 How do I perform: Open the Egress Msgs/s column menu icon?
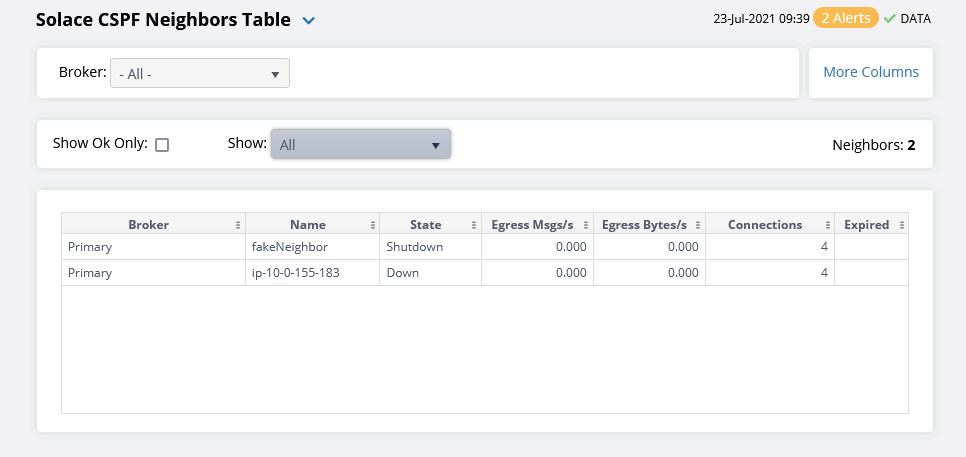(586, 225)
